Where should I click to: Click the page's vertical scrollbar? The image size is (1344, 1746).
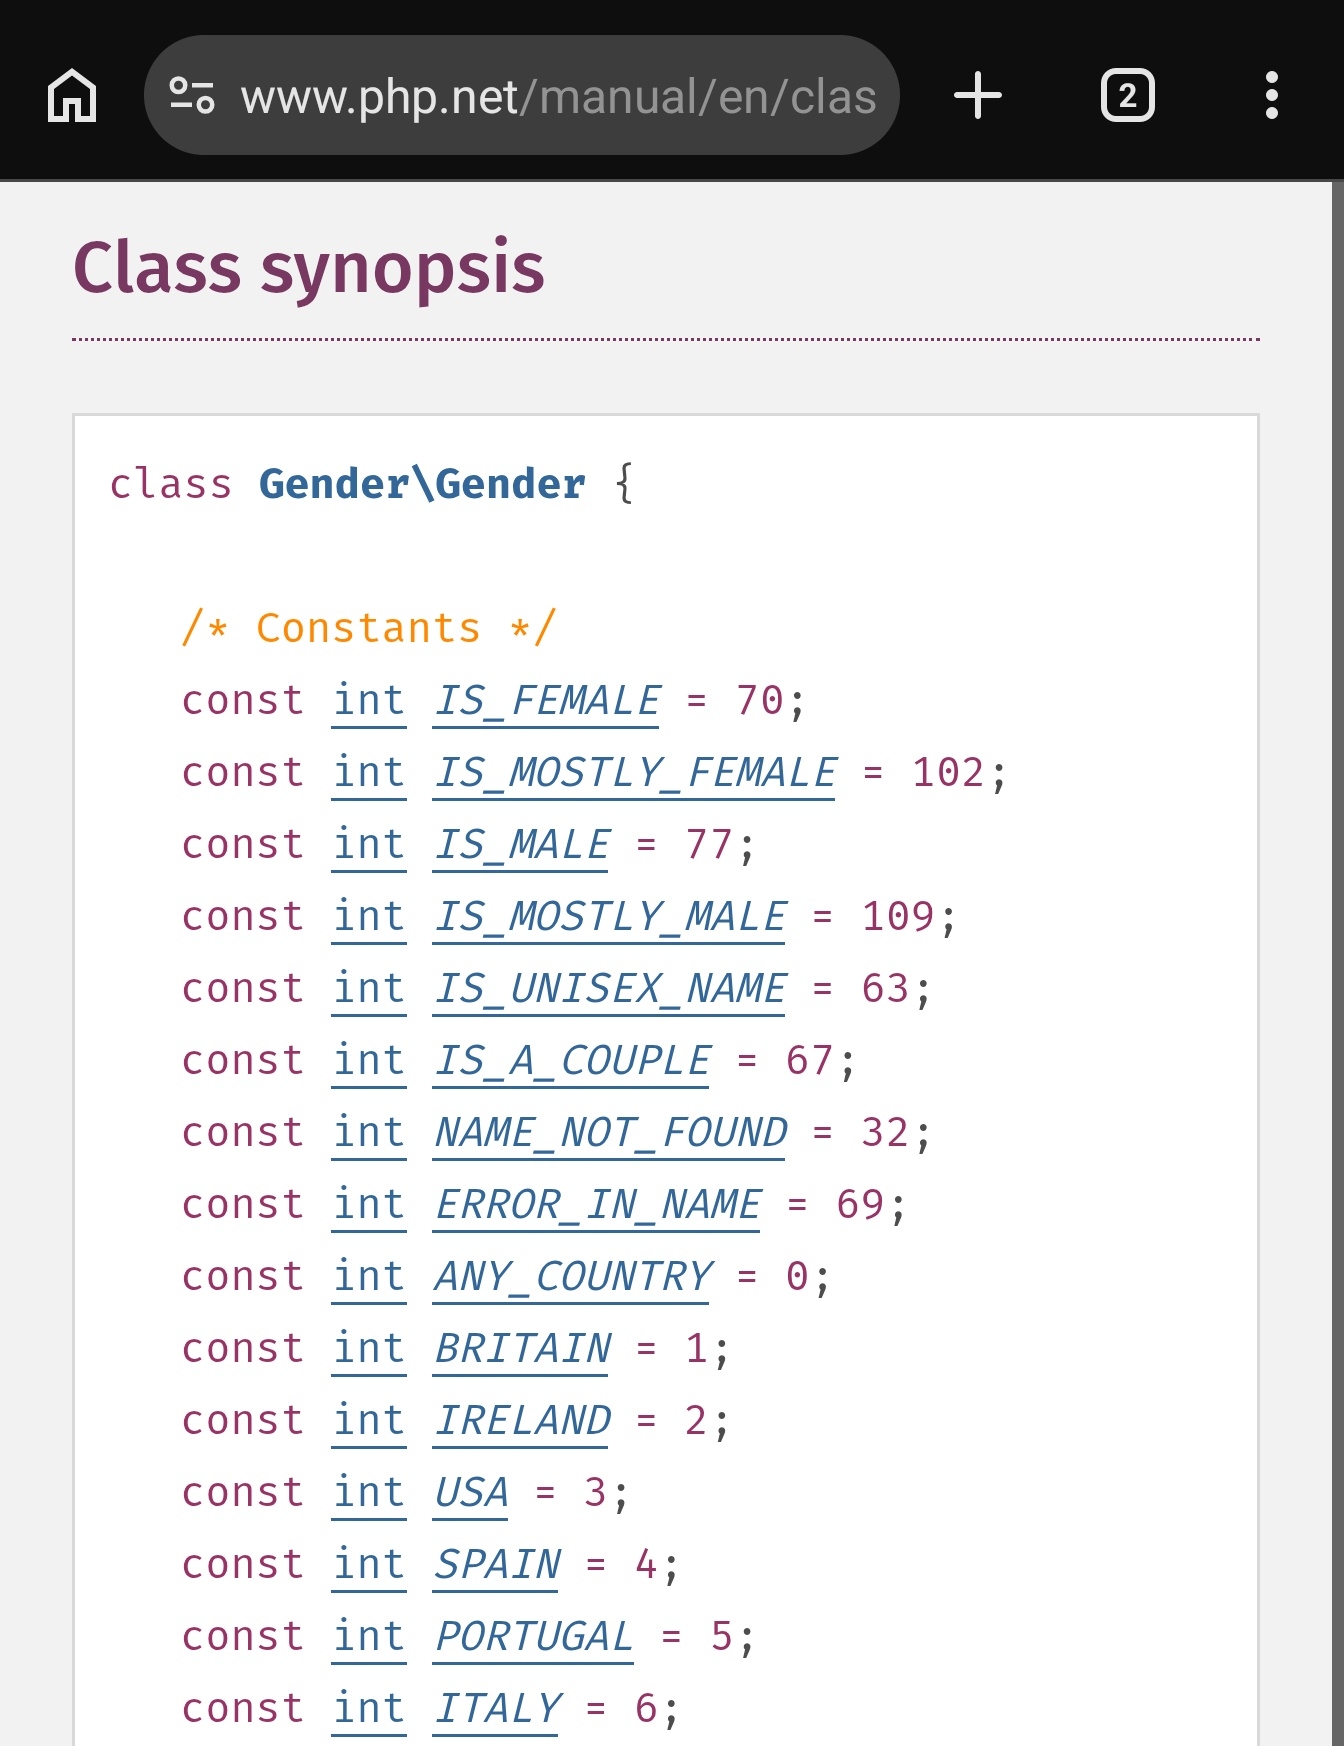tap(1337, 900)
